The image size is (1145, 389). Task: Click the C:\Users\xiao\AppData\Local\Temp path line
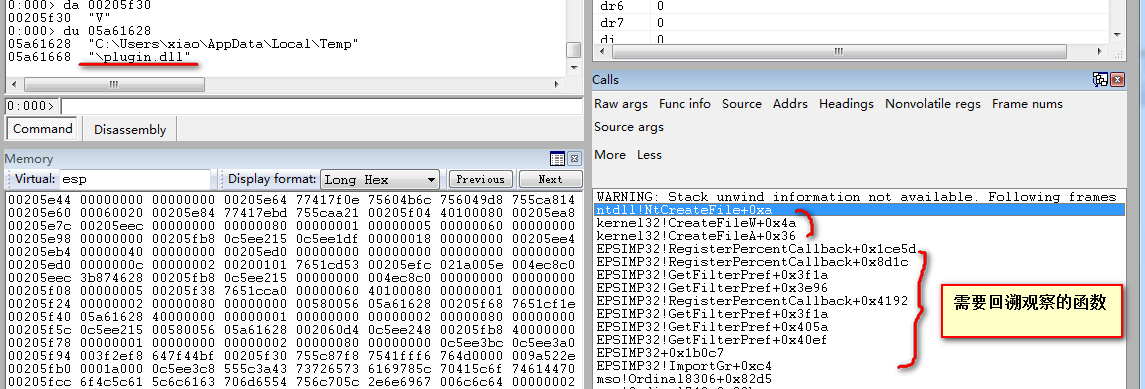(x=223, y=44)
